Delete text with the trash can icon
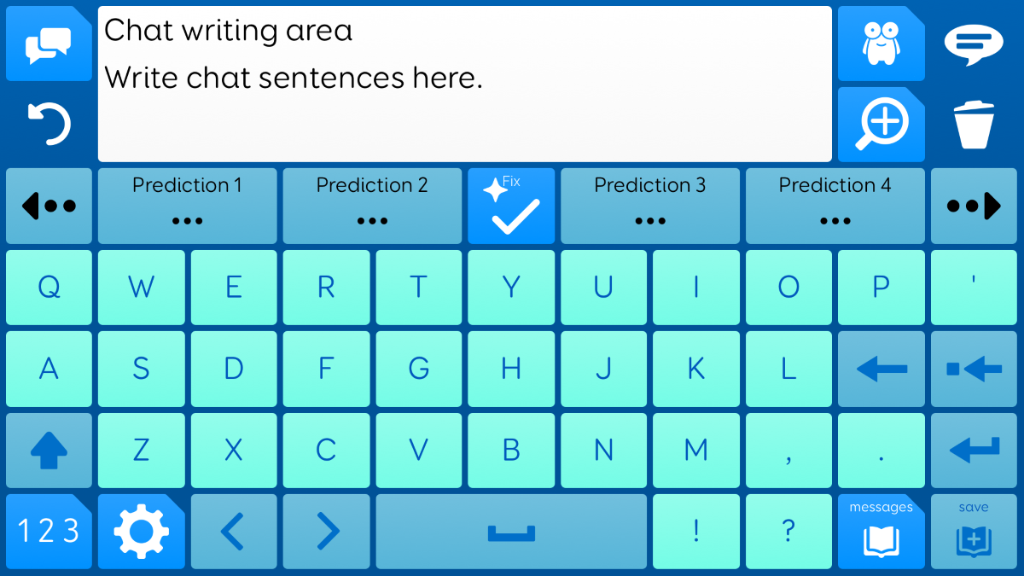This screenshot has height=576, width=1024. pos(974,124)
